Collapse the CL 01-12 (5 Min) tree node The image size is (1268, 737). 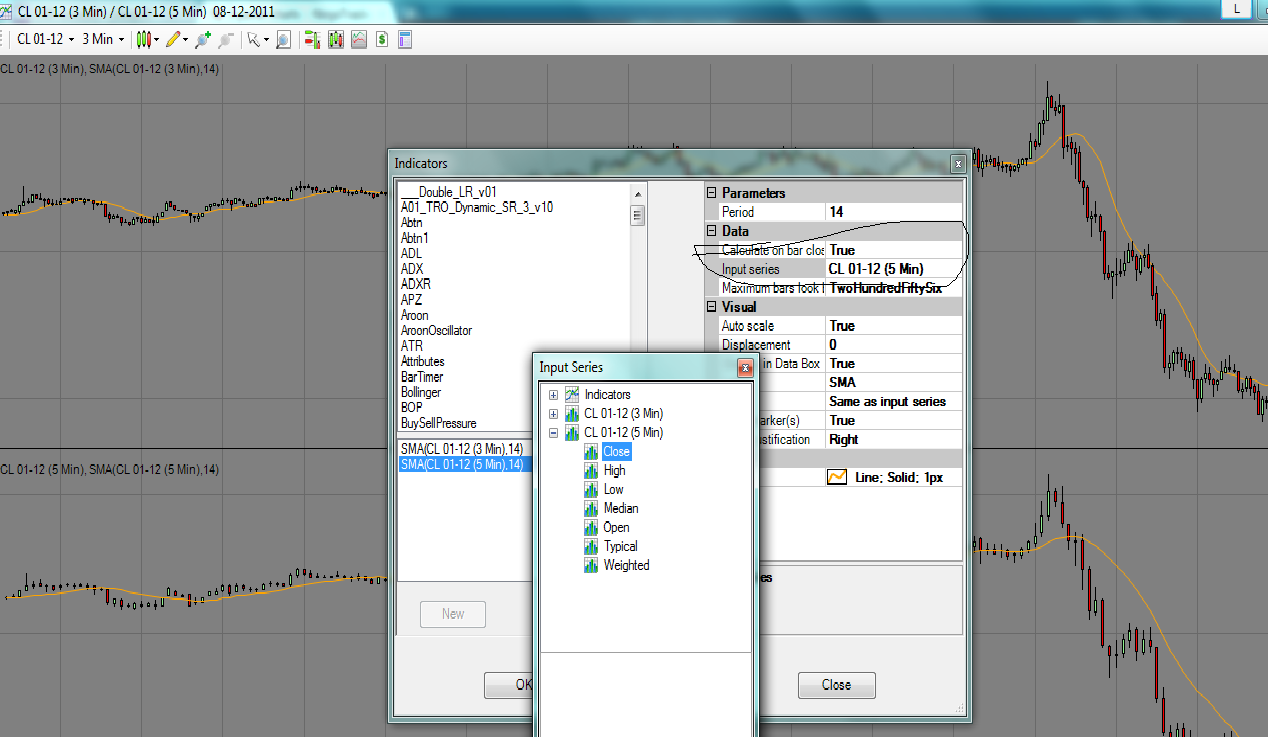[x=553, y=432]
